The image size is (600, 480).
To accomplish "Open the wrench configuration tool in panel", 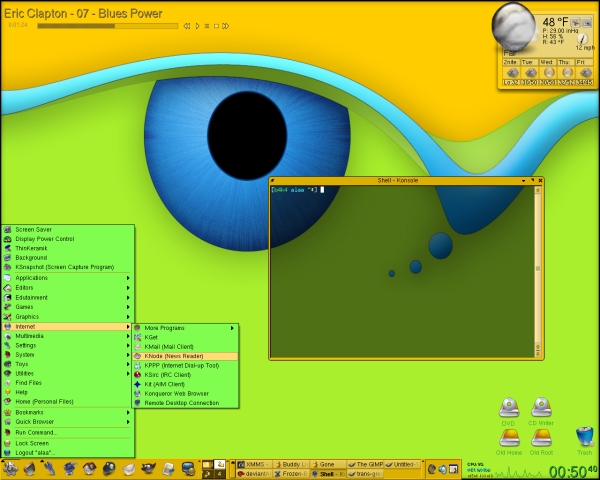I will (x=49, y=469).
